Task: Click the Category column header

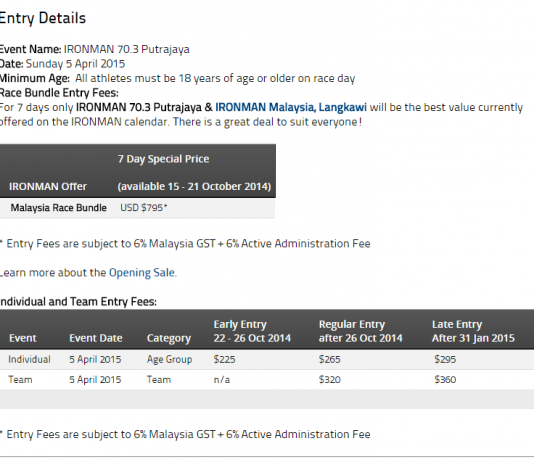Action: click(169, 338)
